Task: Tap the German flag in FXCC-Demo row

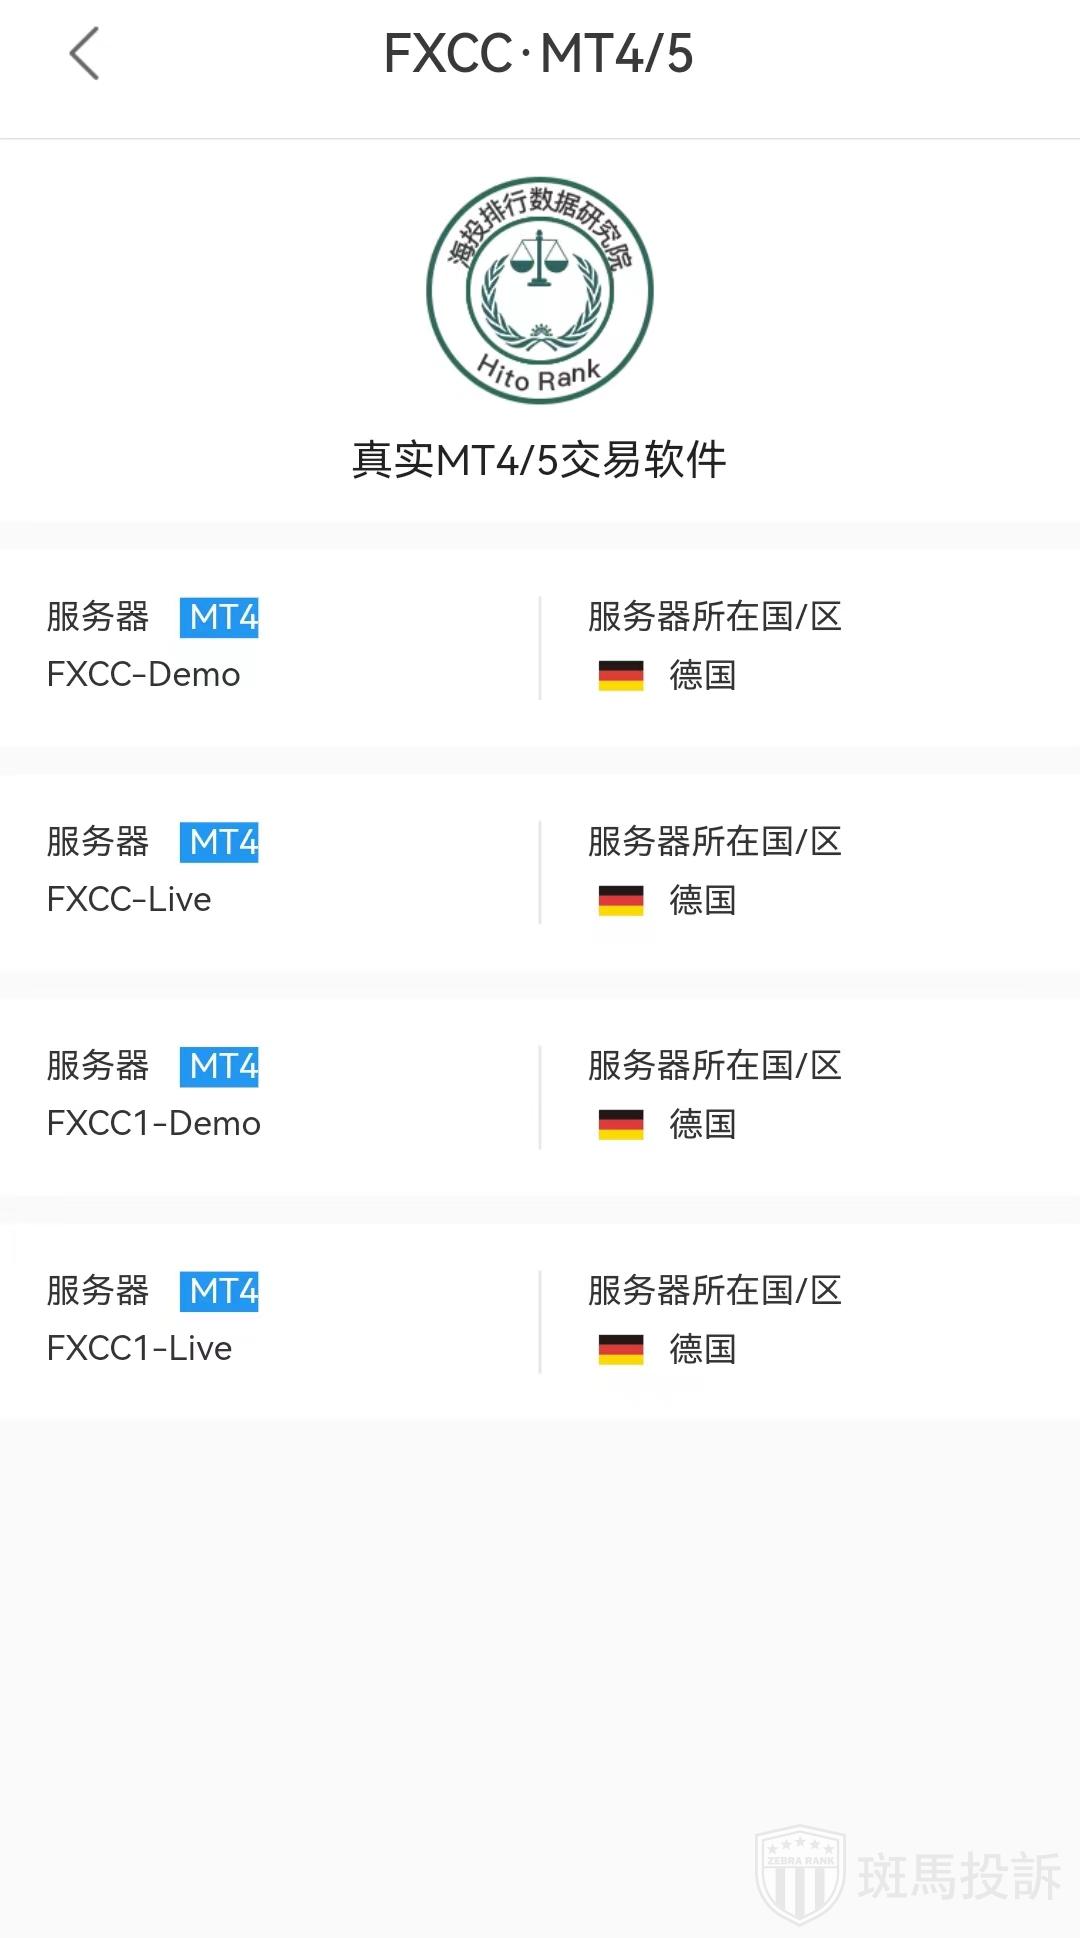Action: click(x=621, y=676)
